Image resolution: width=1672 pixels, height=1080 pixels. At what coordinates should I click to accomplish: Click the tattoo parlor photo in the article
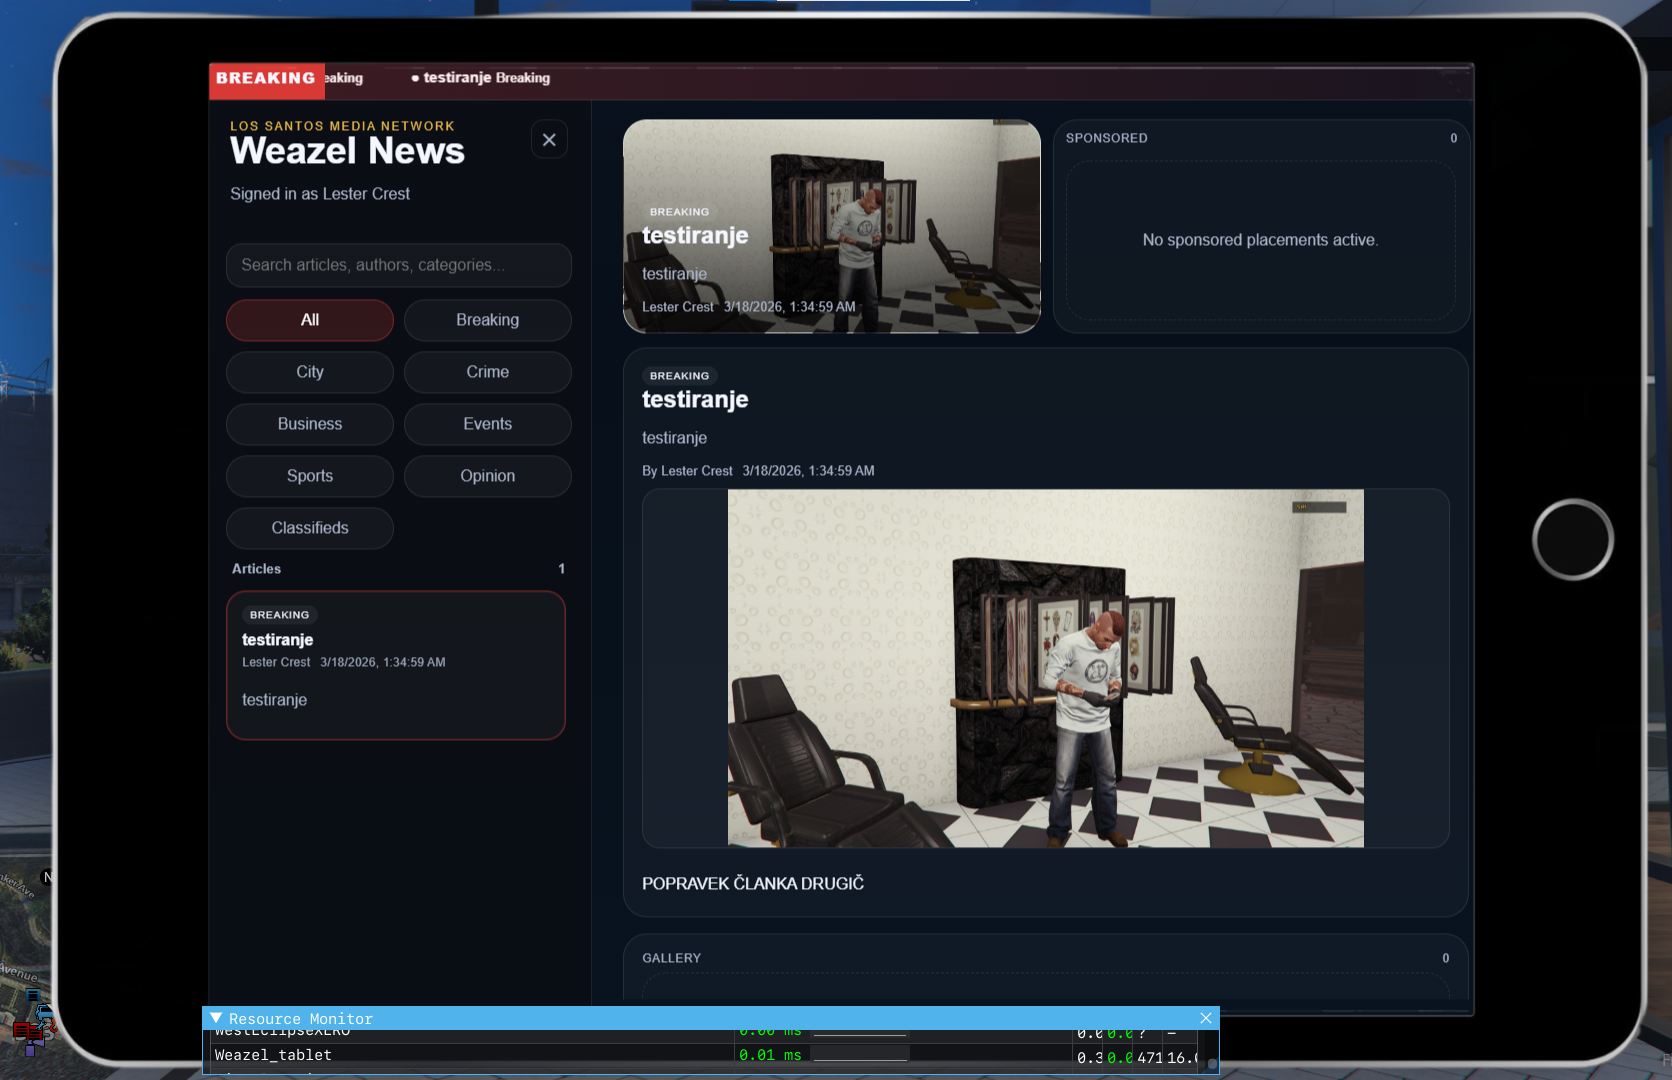tap(1046, 668)
